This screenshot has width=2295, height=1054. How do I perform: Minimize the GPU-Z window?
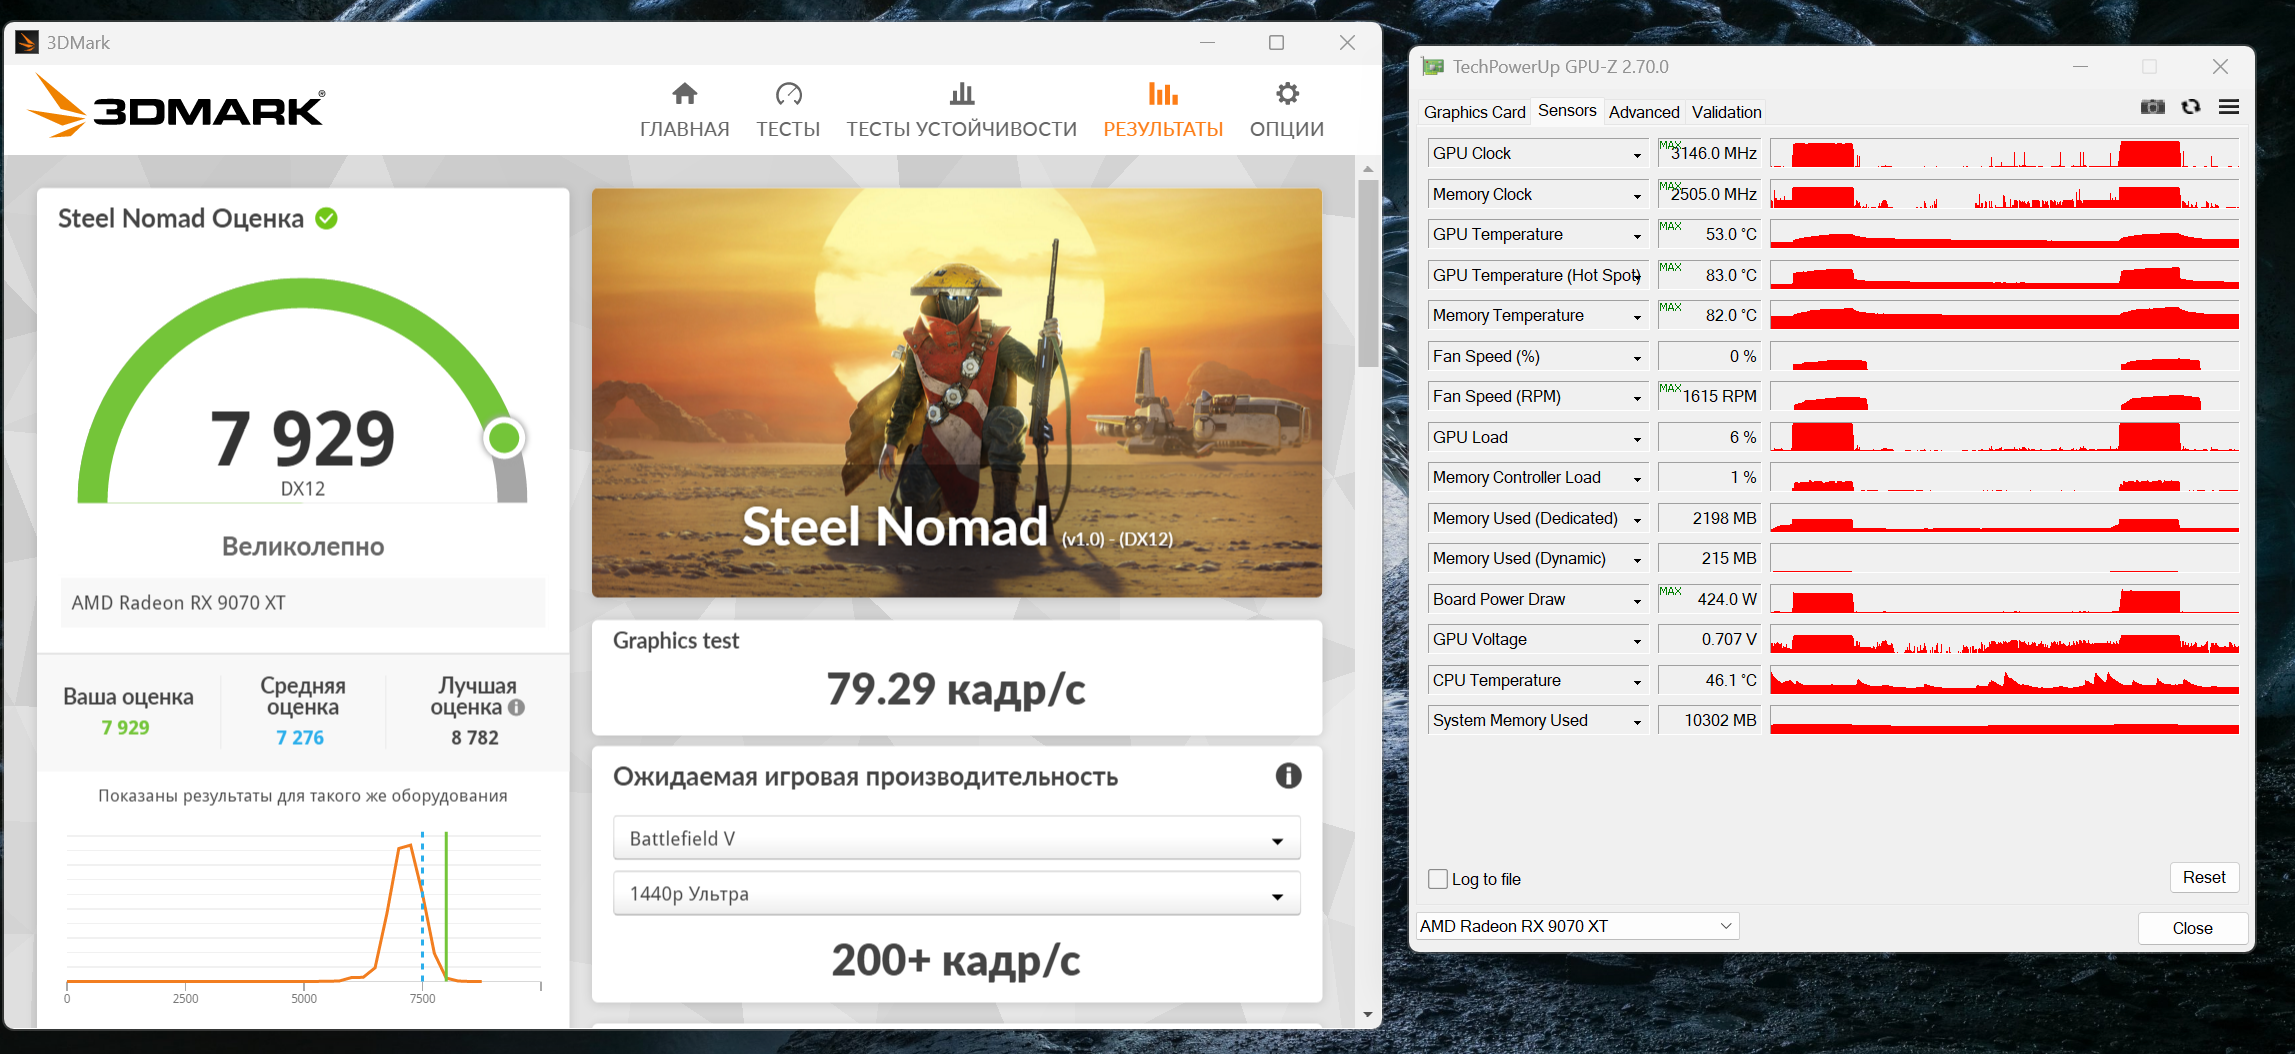2080,67
